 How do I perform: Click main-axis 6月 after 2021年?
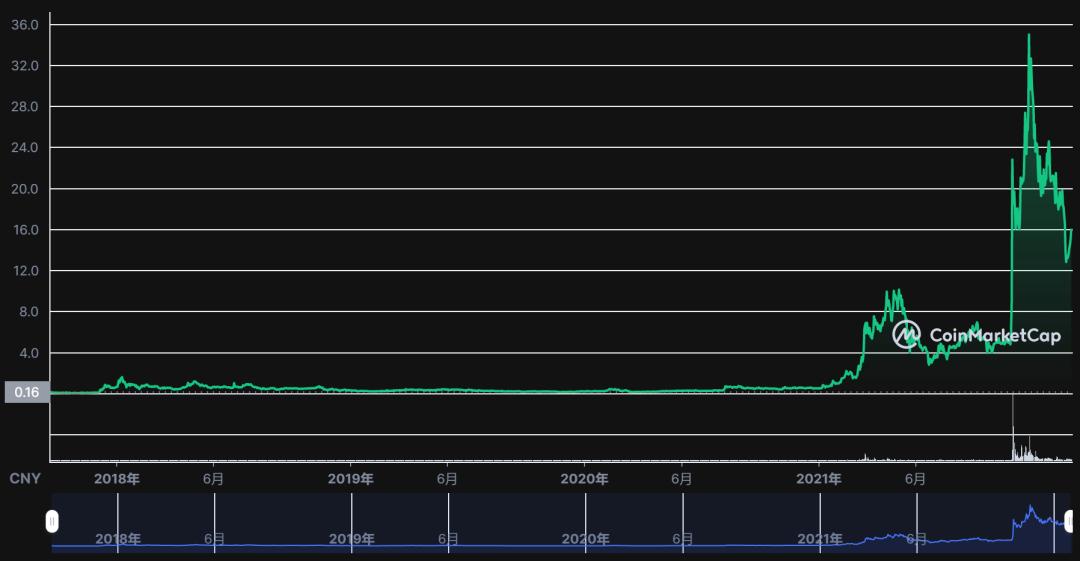915,478
